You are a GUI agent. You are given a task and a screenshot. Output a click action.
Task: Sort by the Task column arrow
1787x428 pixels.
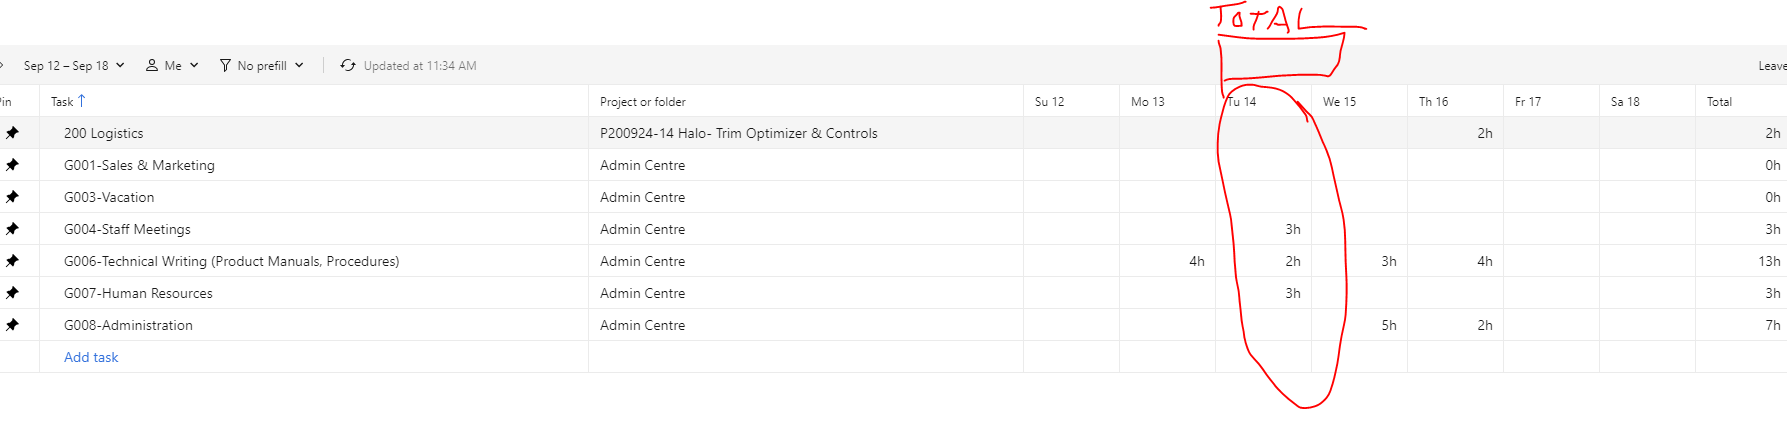point(82,101)
